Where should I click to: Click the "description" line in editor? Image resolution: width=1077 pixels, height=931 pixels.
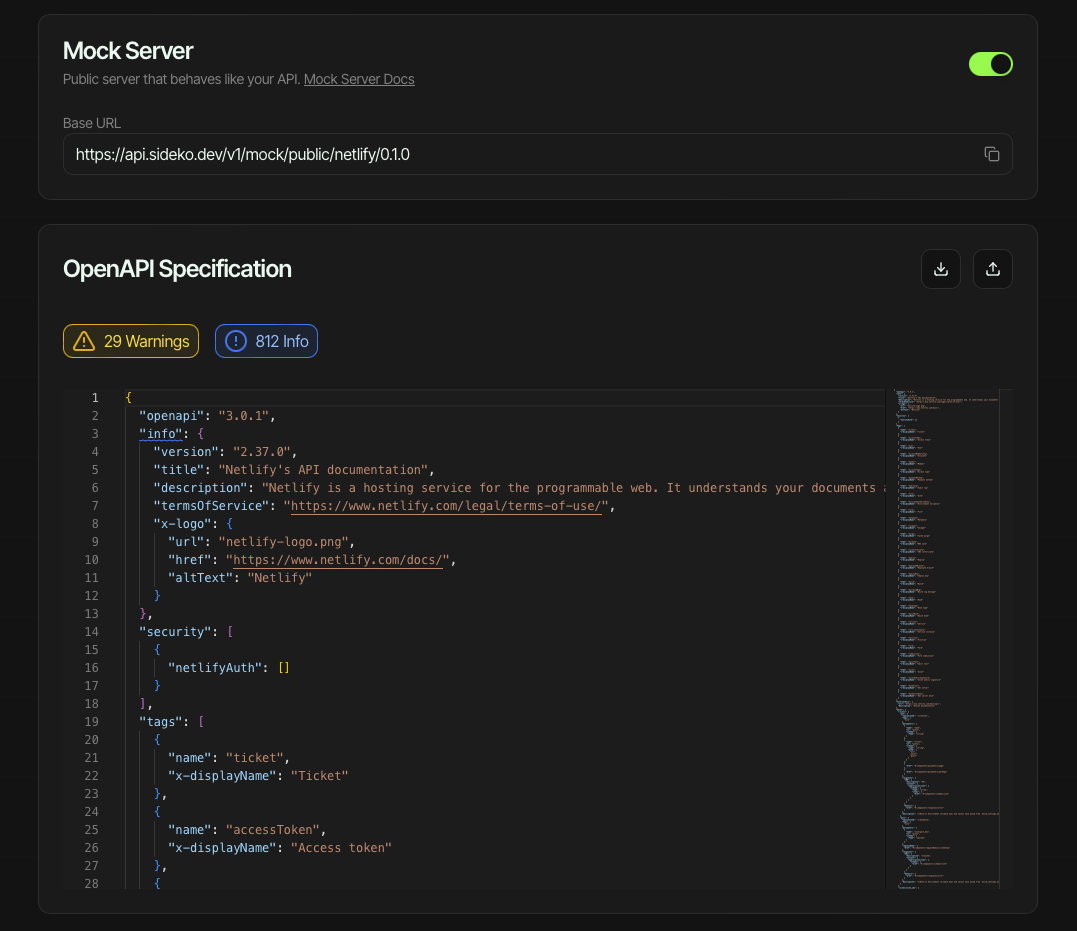(x=519, y=487)
